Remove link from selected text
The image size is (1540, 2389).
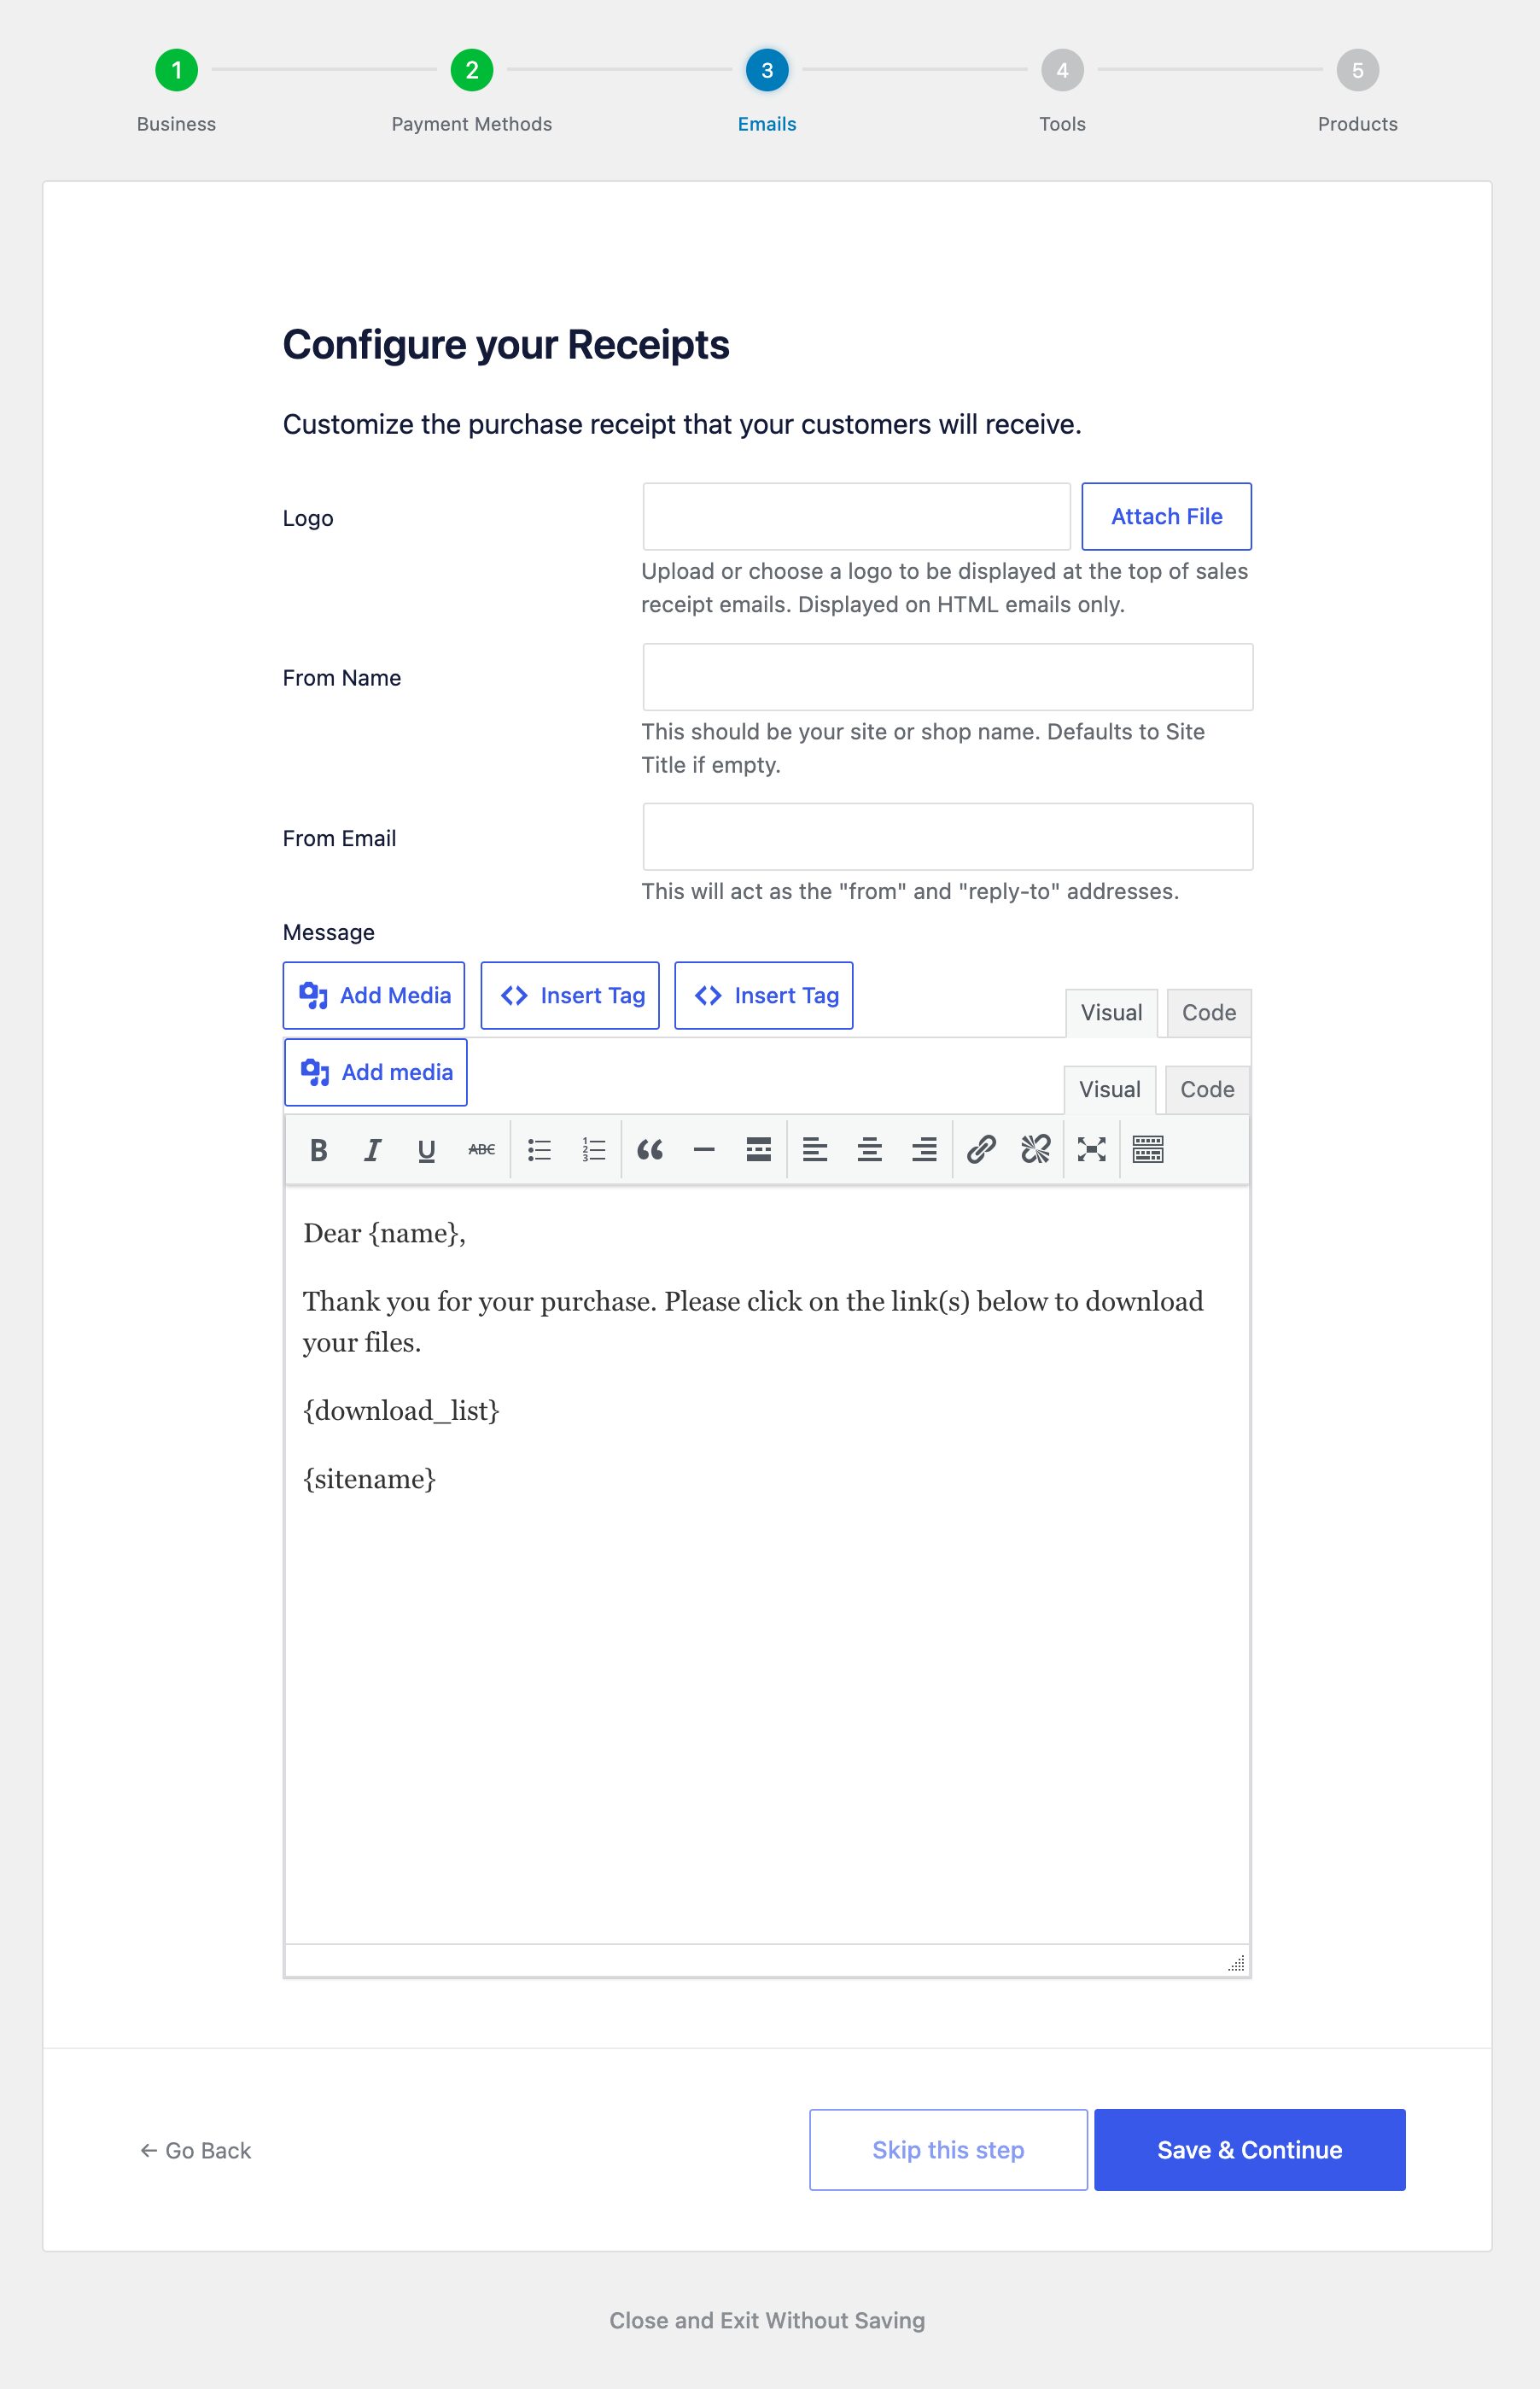coord(1036,1150)
